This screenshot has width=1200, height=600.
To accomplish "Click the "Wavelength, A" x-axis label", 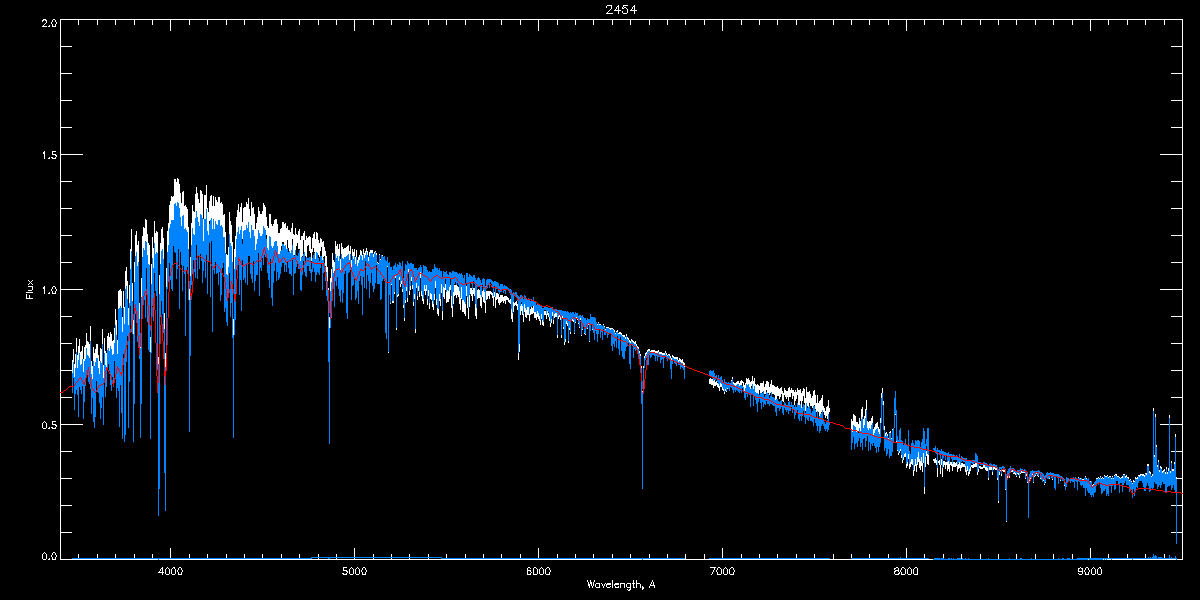I will point(621,584).
